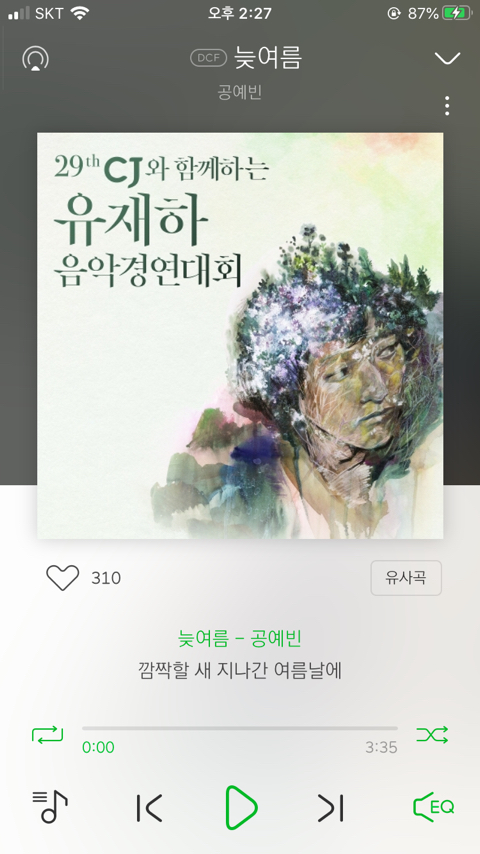Skip to the next track
Viewport: 480px width, 854px height.
pos(331,807)
